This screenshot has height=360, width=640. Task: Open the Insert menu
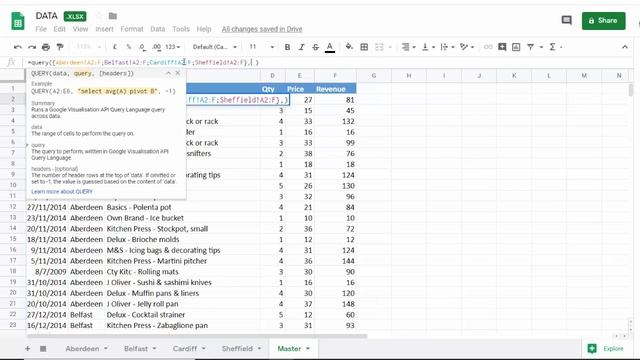point(104,29)
